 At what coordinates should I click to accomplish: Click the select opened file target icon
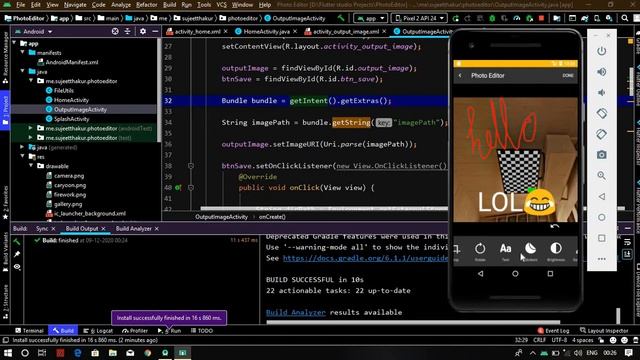[115, 31]
